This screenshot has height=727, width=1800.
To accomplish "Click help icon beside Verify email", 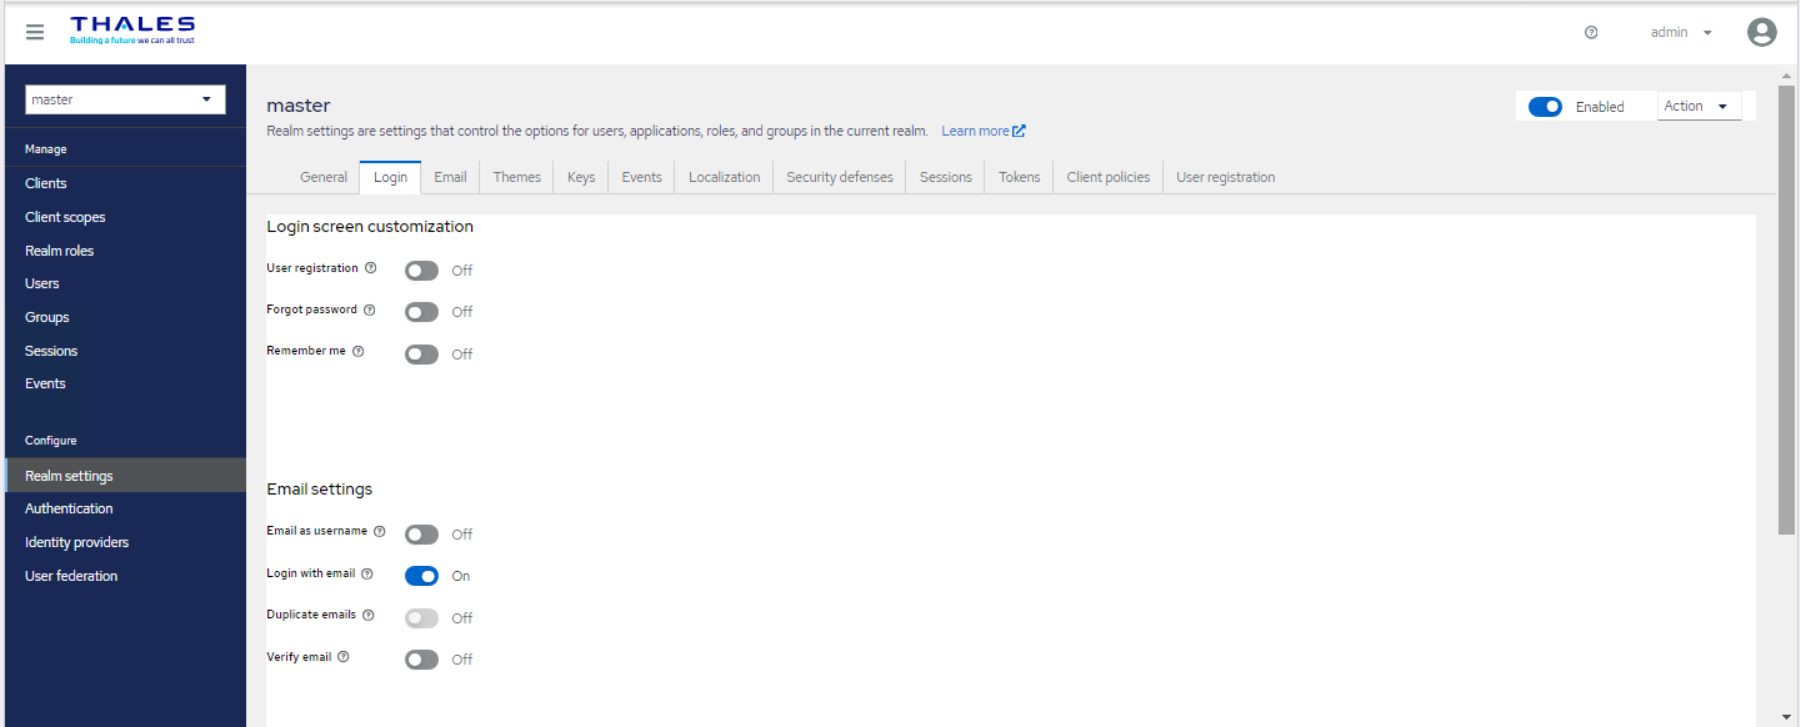I will point(344,657).
